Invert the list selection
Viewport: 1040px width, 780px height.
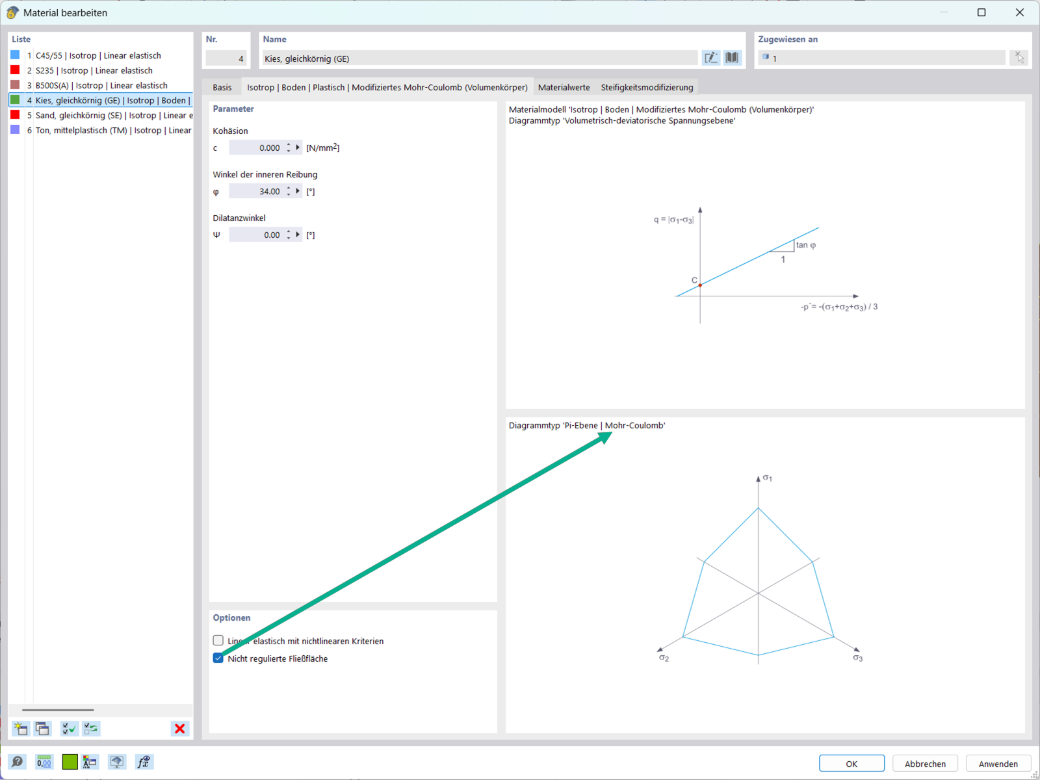(92, 728)
